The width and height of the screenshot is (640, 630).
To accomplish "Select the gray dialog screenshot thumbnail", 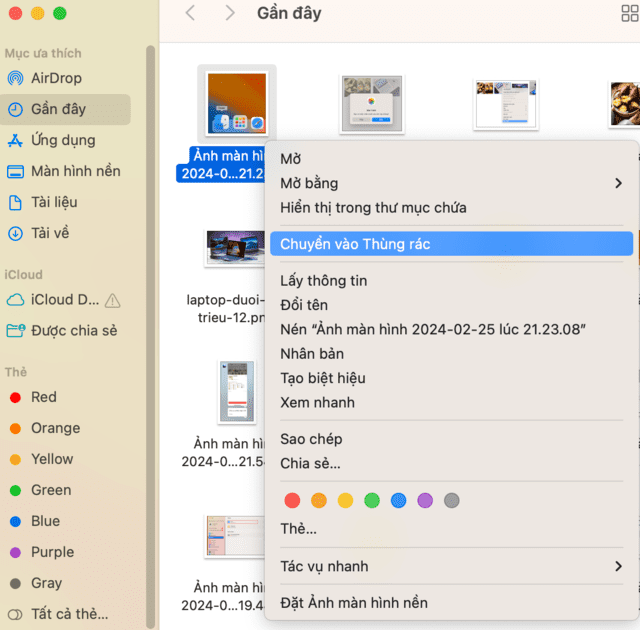I will coord(372,104).
